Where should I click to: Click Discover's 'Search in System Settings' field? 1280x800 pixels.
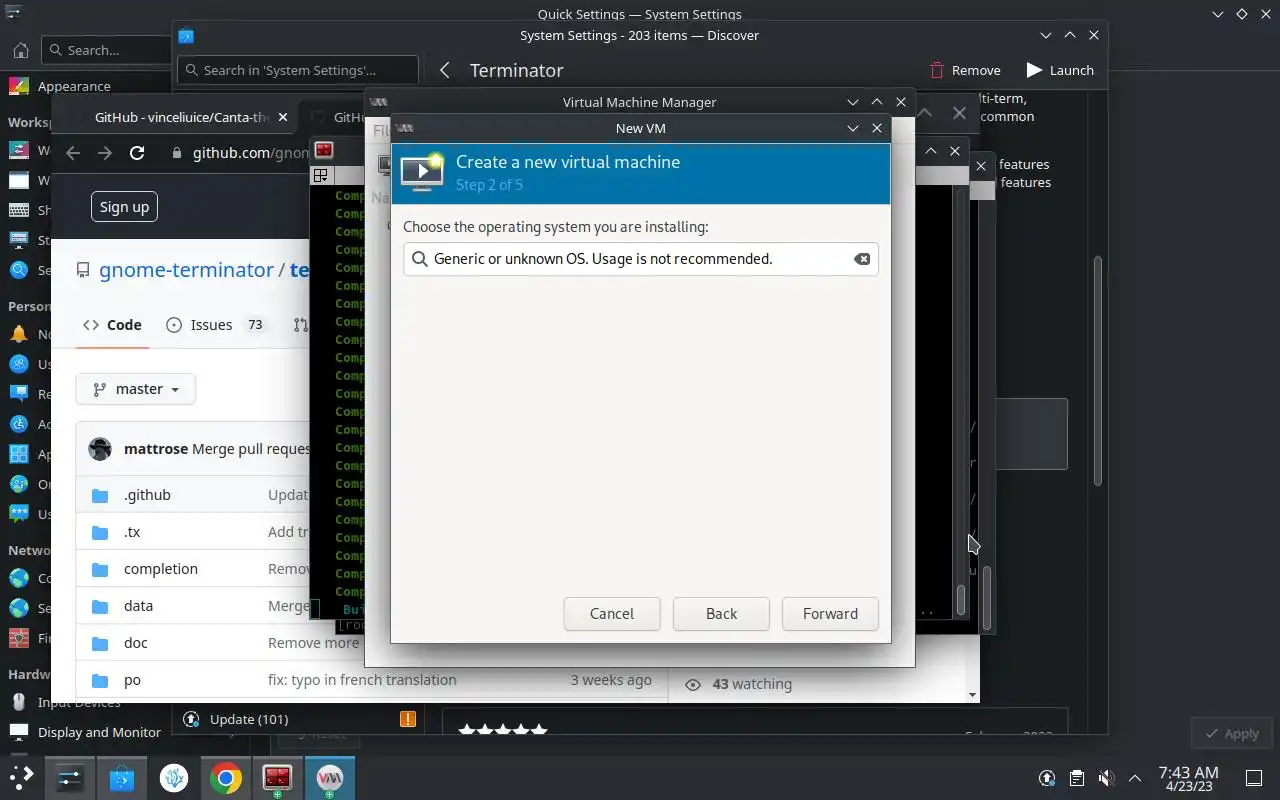298,70
